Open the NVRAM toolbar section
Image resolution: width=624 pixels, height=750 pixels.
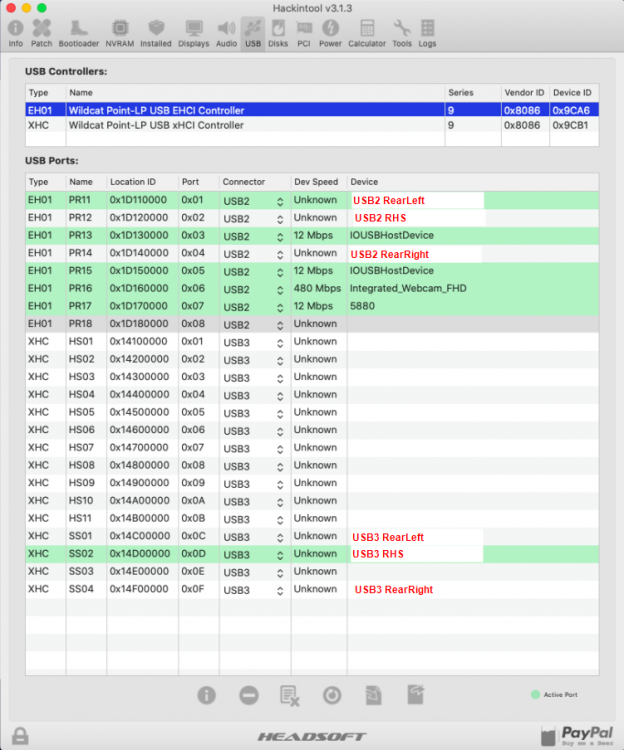(120, 33)
